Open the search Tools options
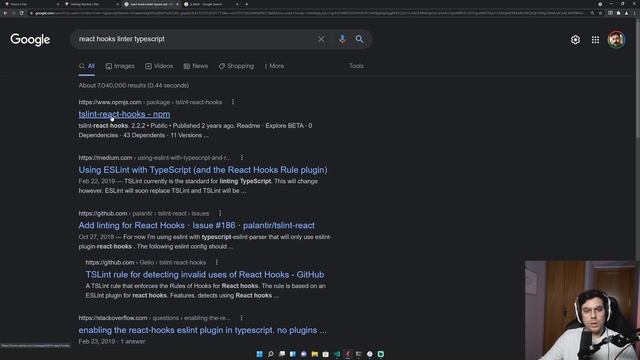 pos(356,66)
